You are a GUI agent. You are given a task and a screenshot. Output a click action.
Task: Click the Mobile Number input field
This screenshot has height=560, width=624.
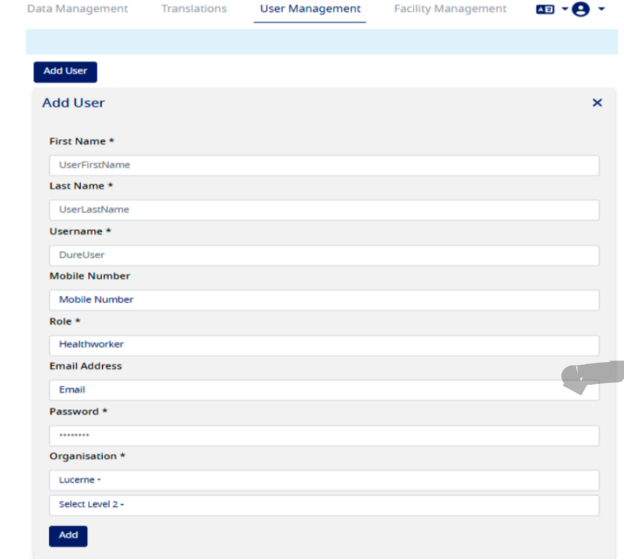324,300
